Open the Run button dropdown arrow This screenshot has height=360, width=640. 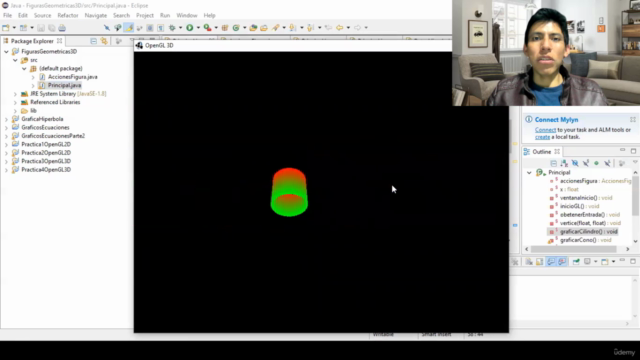198,28
